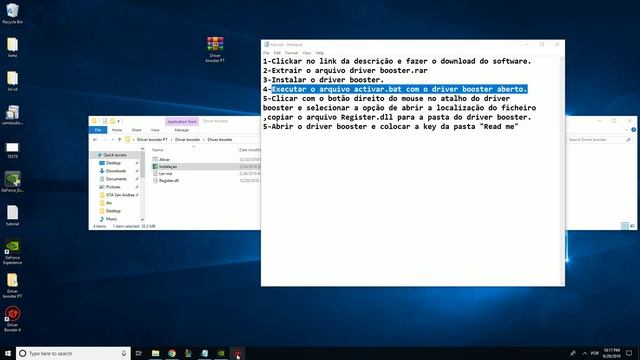
Task: Open Notepad Edit menu
Action: (x=277, y=53)
